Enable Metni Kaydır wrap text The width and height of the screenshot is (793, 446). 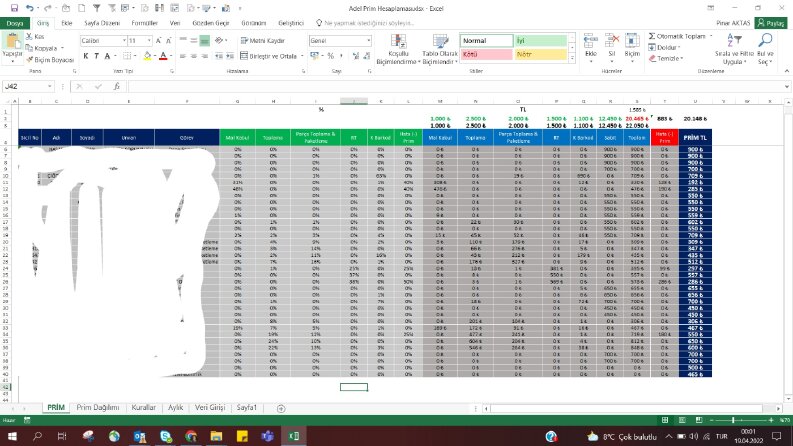262,40
